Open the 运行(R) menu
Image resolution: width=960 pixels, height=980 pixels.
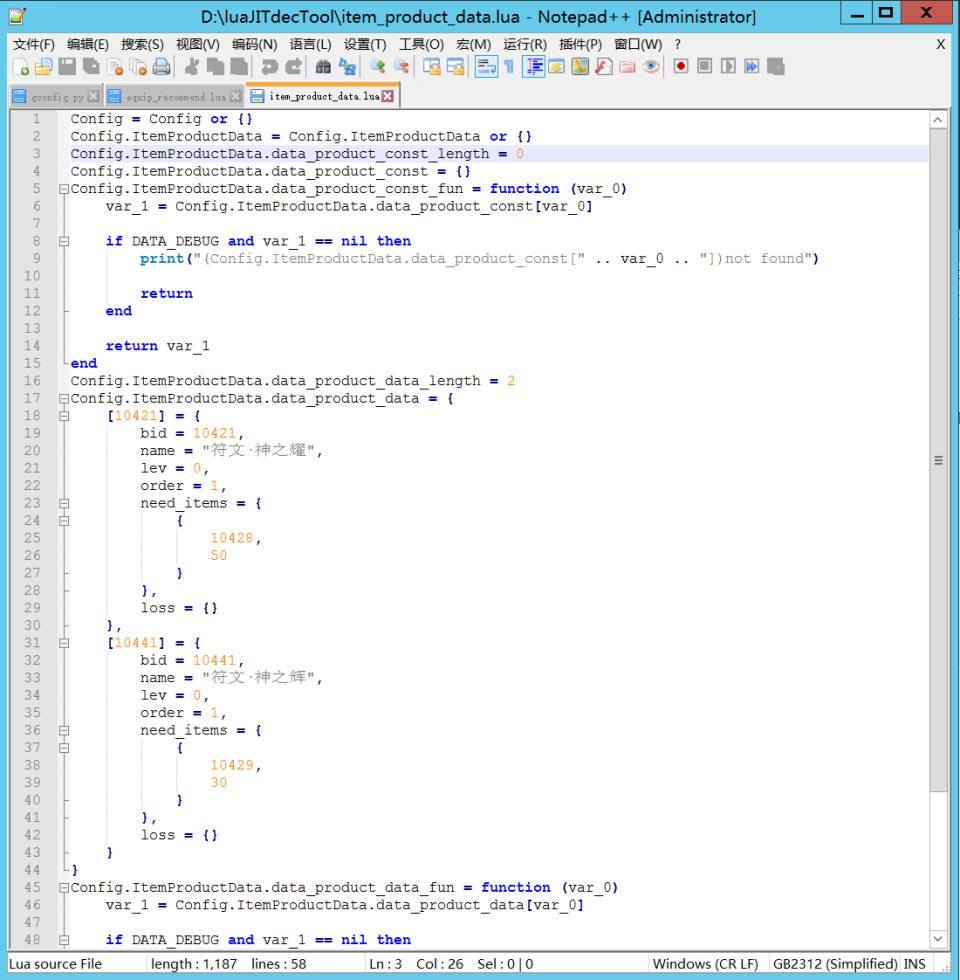tap(525, 44)
